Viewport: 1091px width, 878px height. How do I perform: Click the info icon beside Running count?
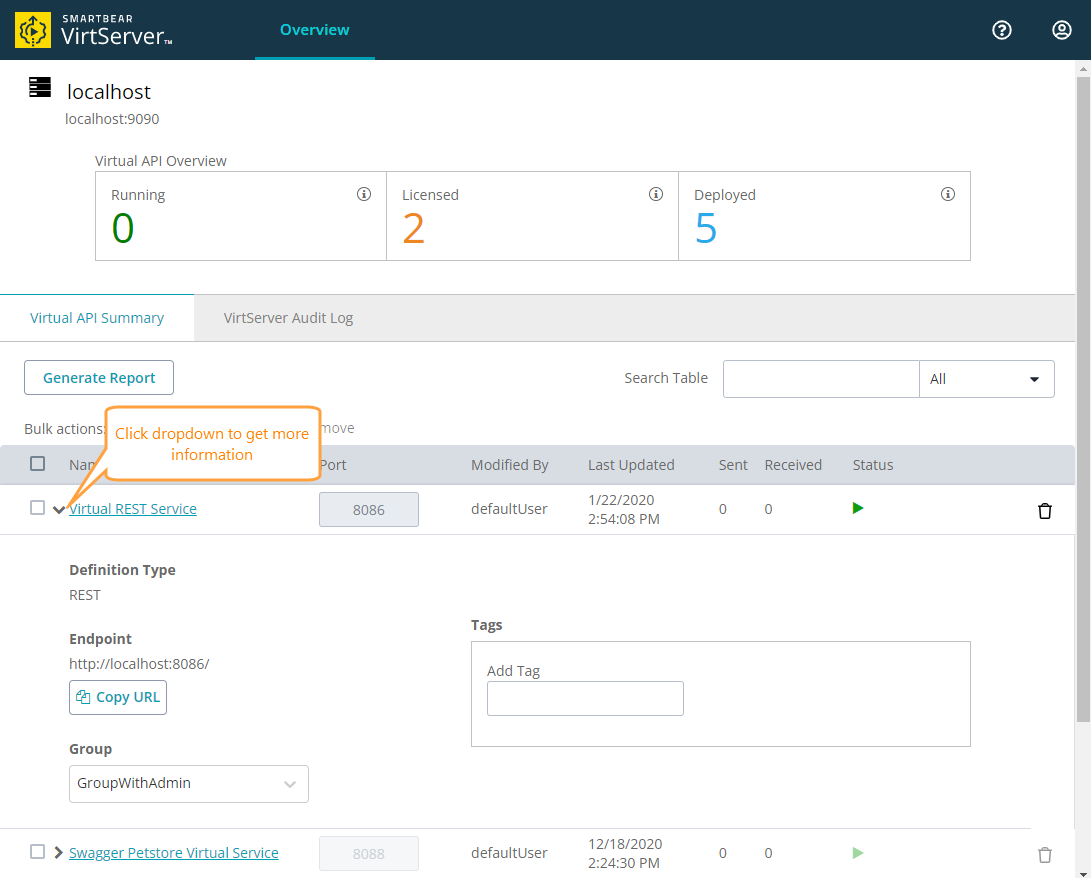coord(364,194)
